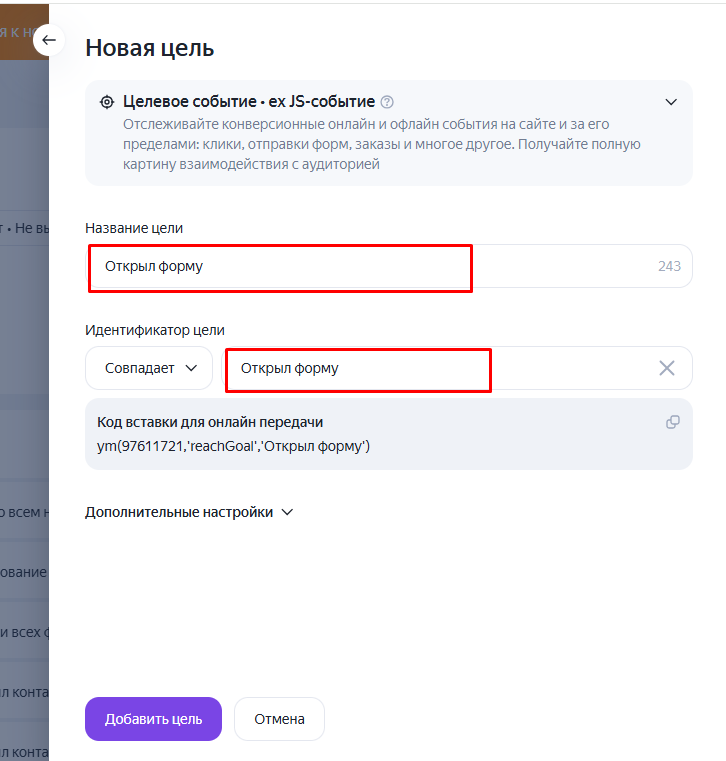Expand Дополнительные настройки section
Viewport: 726px width, 761px height.
point(189,512)
